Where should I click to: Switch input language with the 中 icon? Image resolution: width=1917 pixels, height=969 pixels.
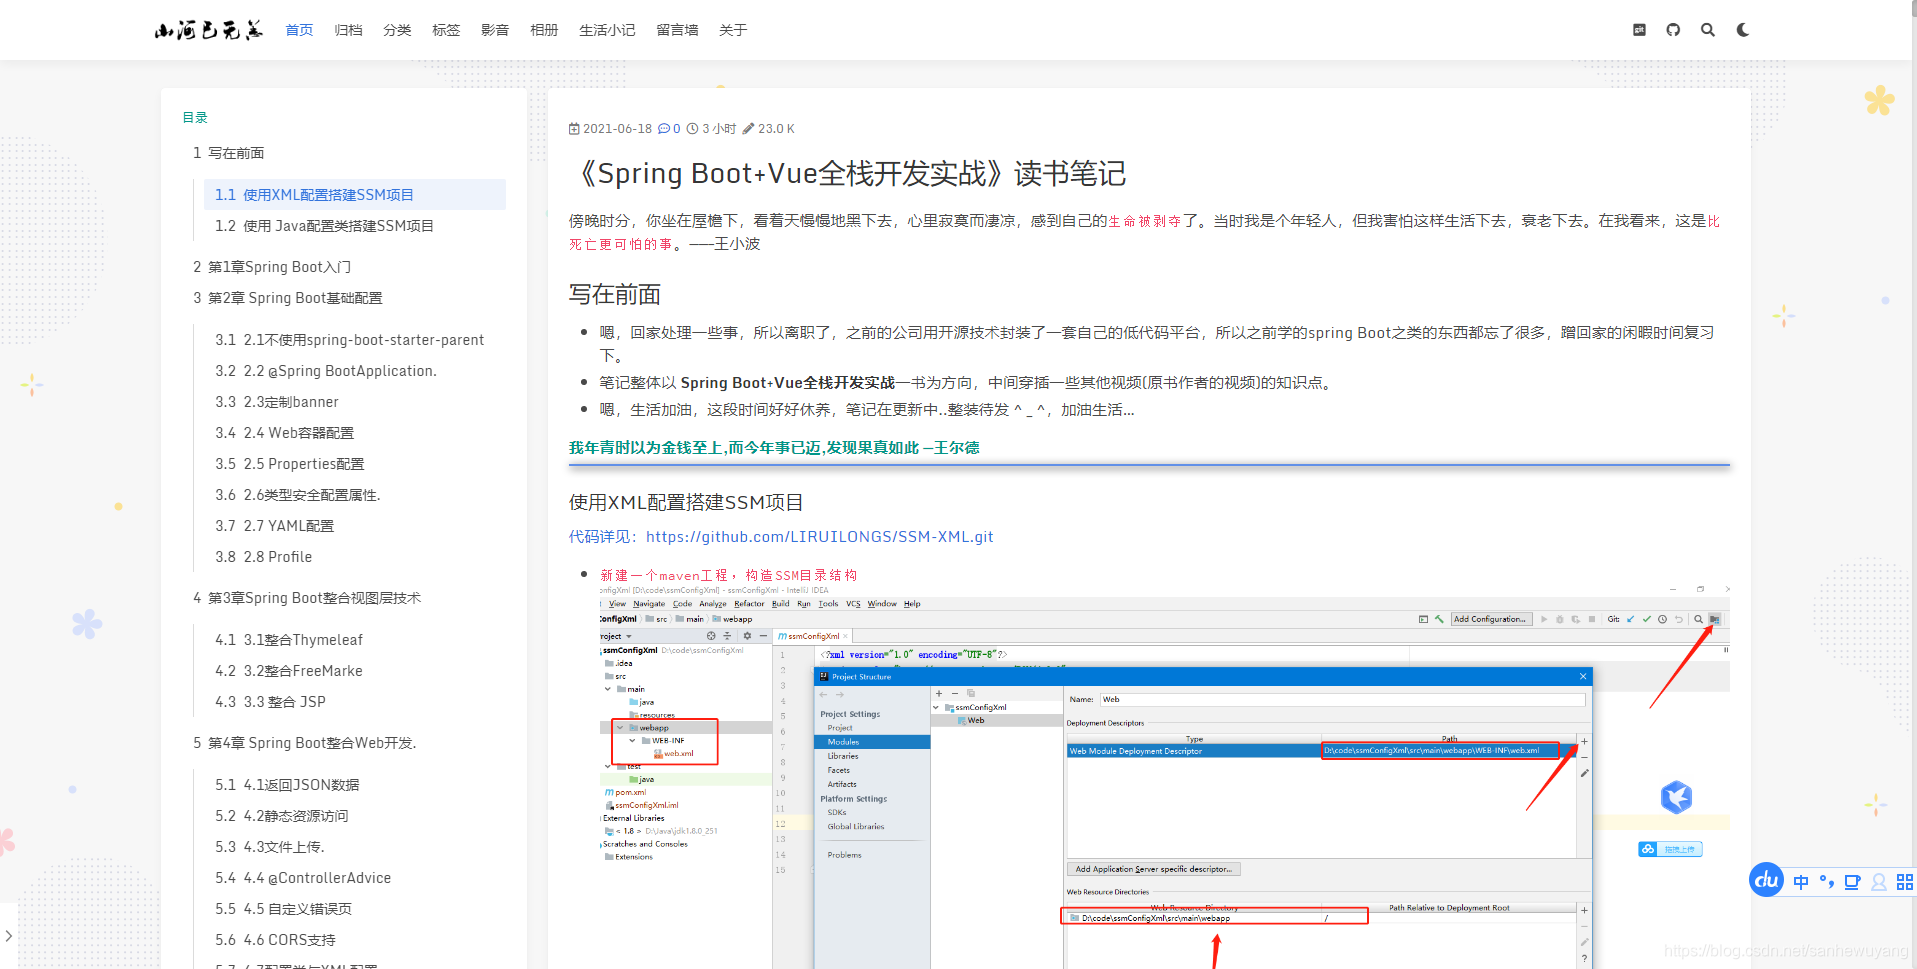1801,882
